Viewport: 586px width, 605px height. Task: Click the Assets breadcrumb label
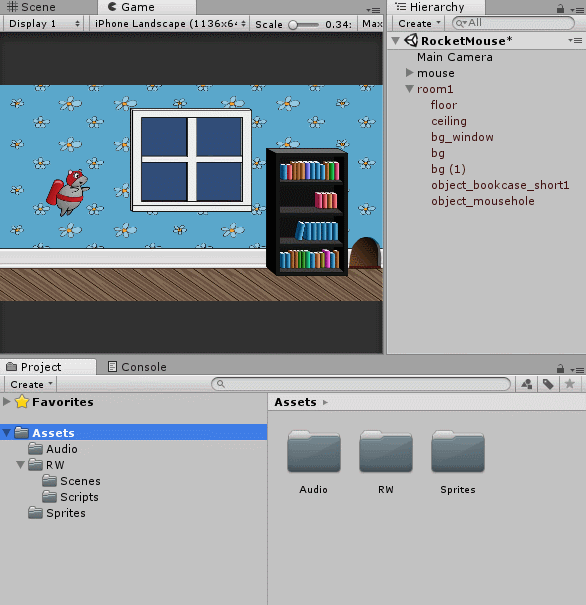pos(296,402)
